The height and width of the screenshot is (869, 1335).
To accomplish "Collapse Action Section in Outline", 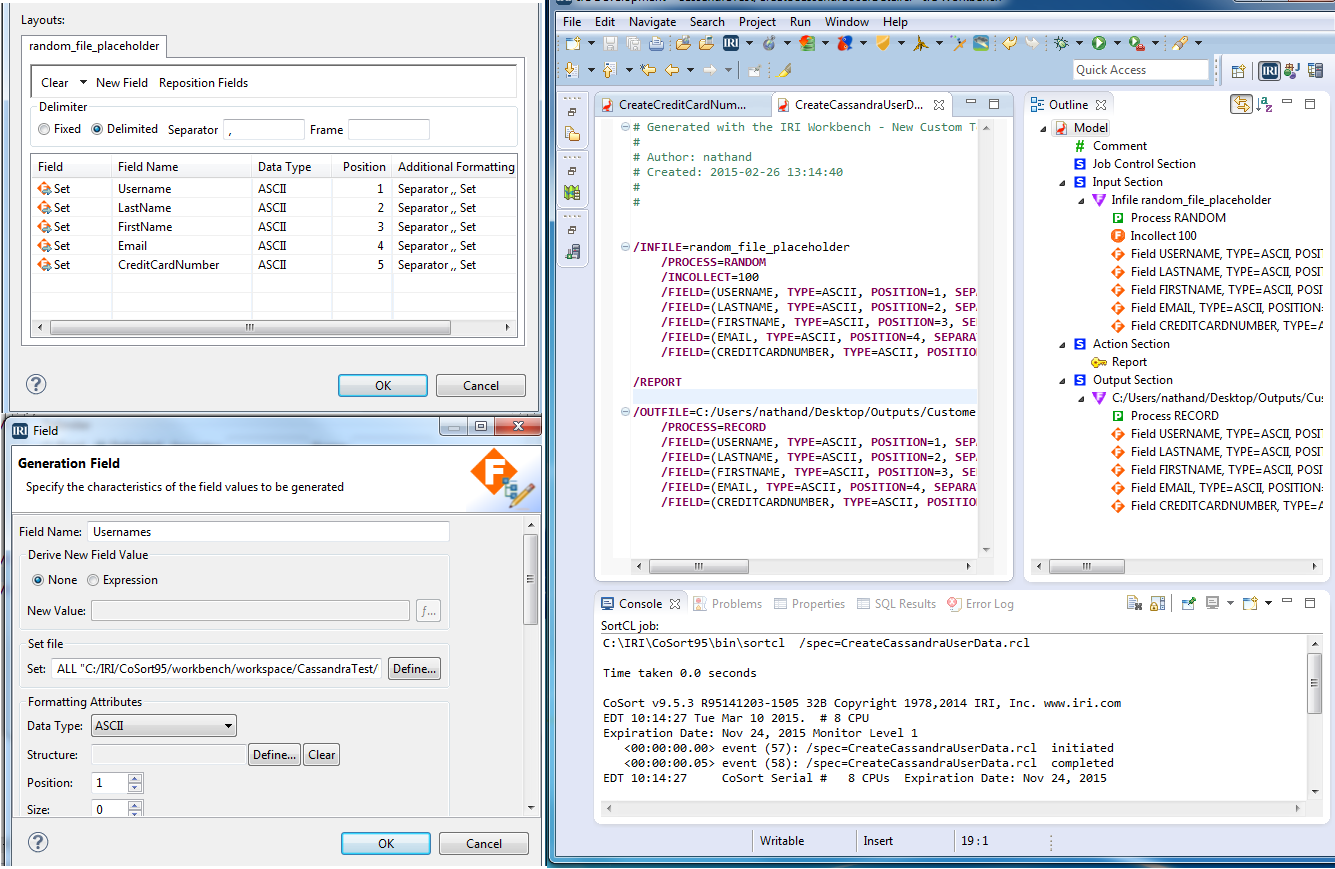I will (x=1064, y=344).
